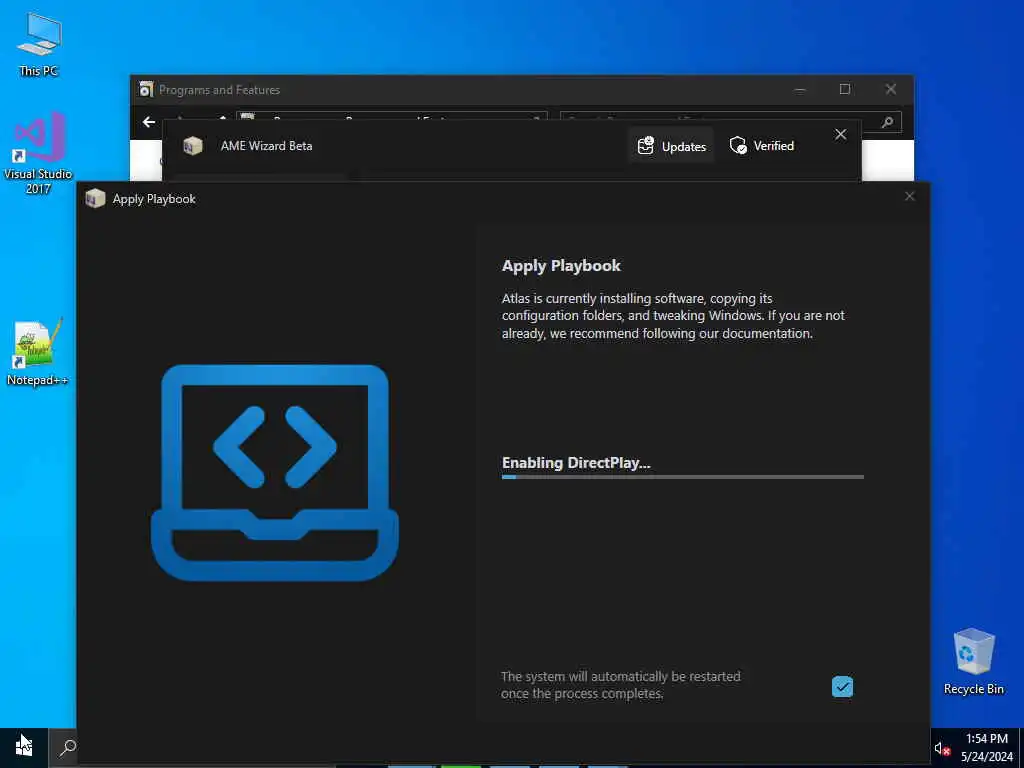Screen dimensions: 1024x768
Task: Uncheck the automatic restart checkbox
Action: pos(842,686)
